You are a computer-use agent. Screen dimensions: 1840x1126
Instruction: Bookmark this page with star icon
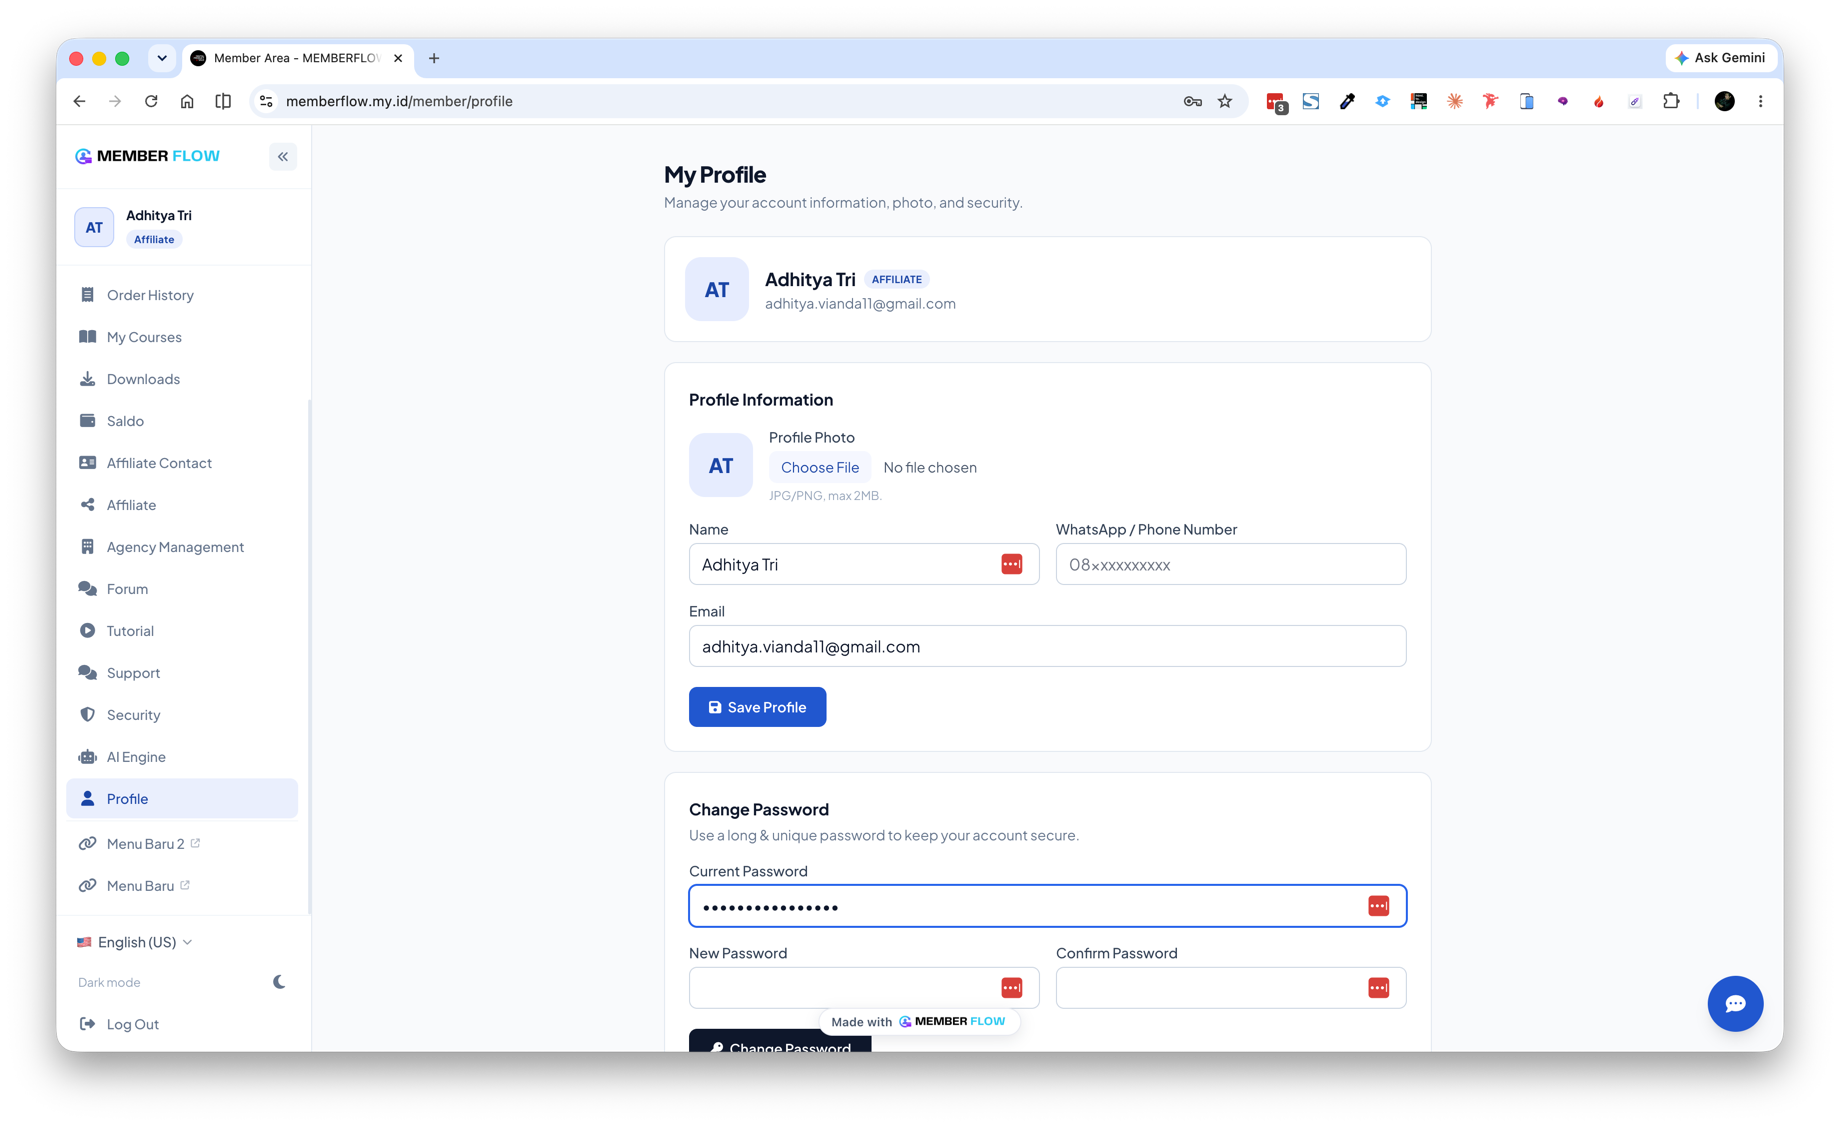point(1225,101)
